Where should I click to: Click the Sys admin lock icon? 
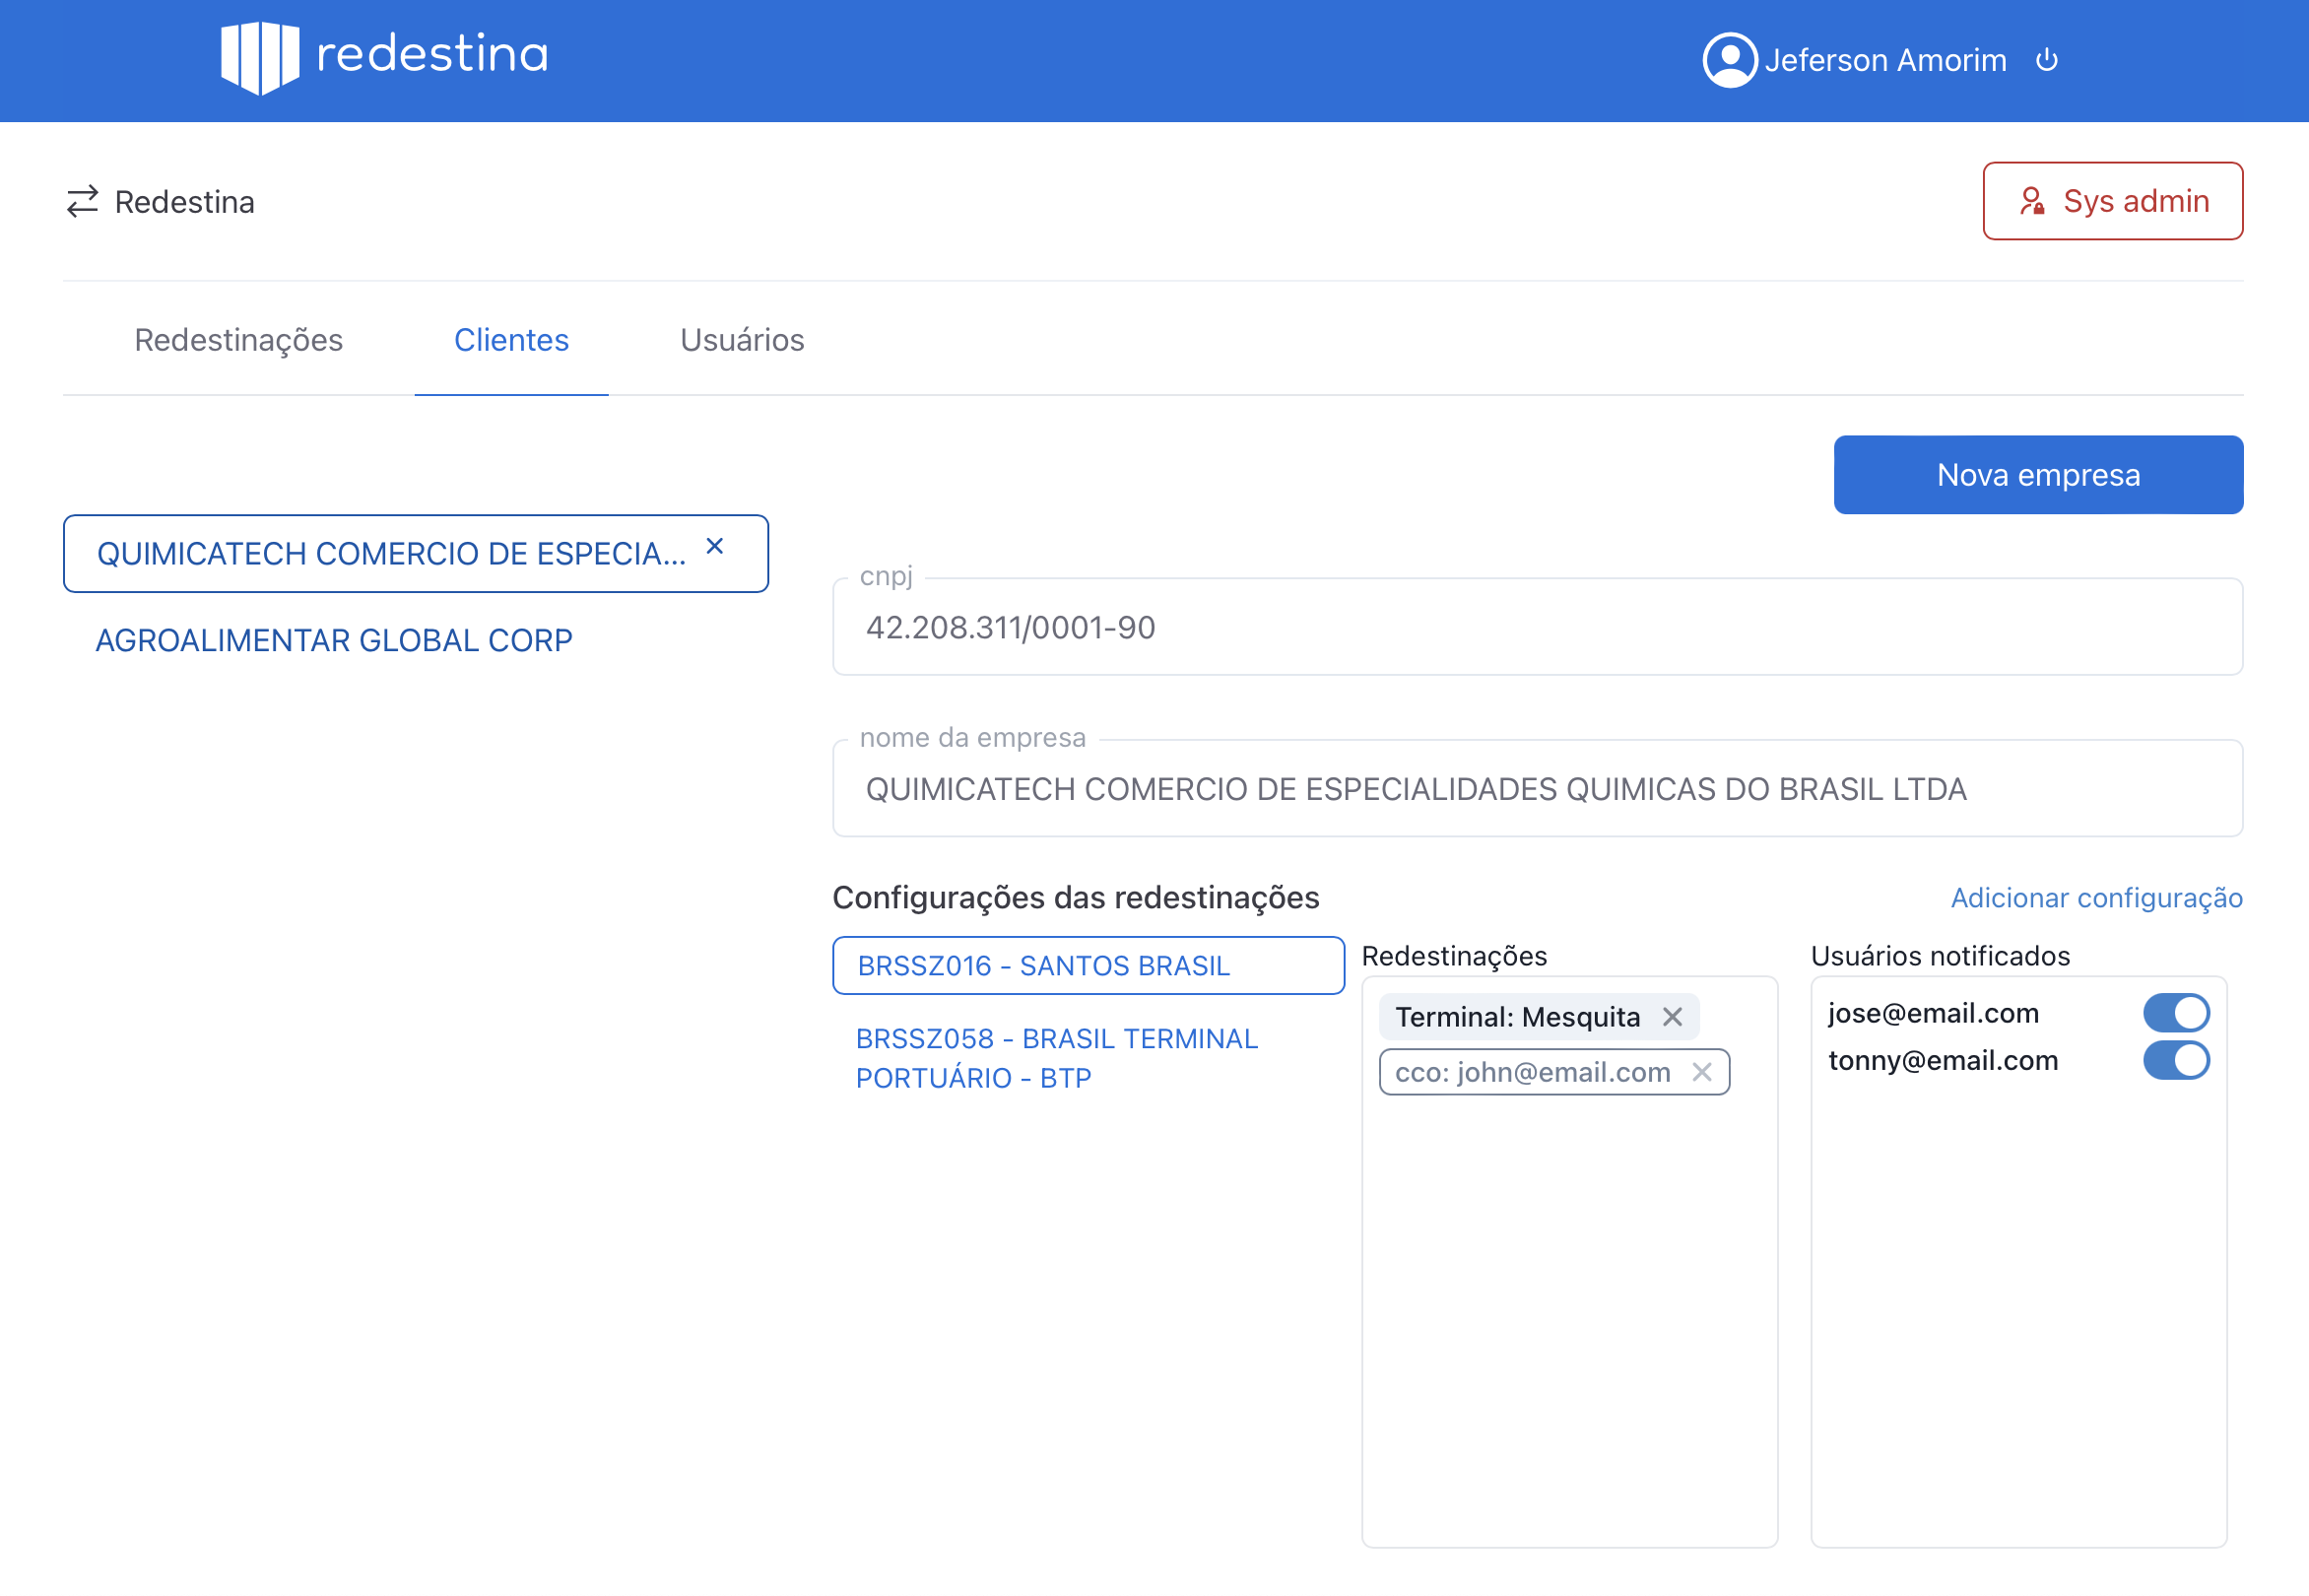point(2032,201)
